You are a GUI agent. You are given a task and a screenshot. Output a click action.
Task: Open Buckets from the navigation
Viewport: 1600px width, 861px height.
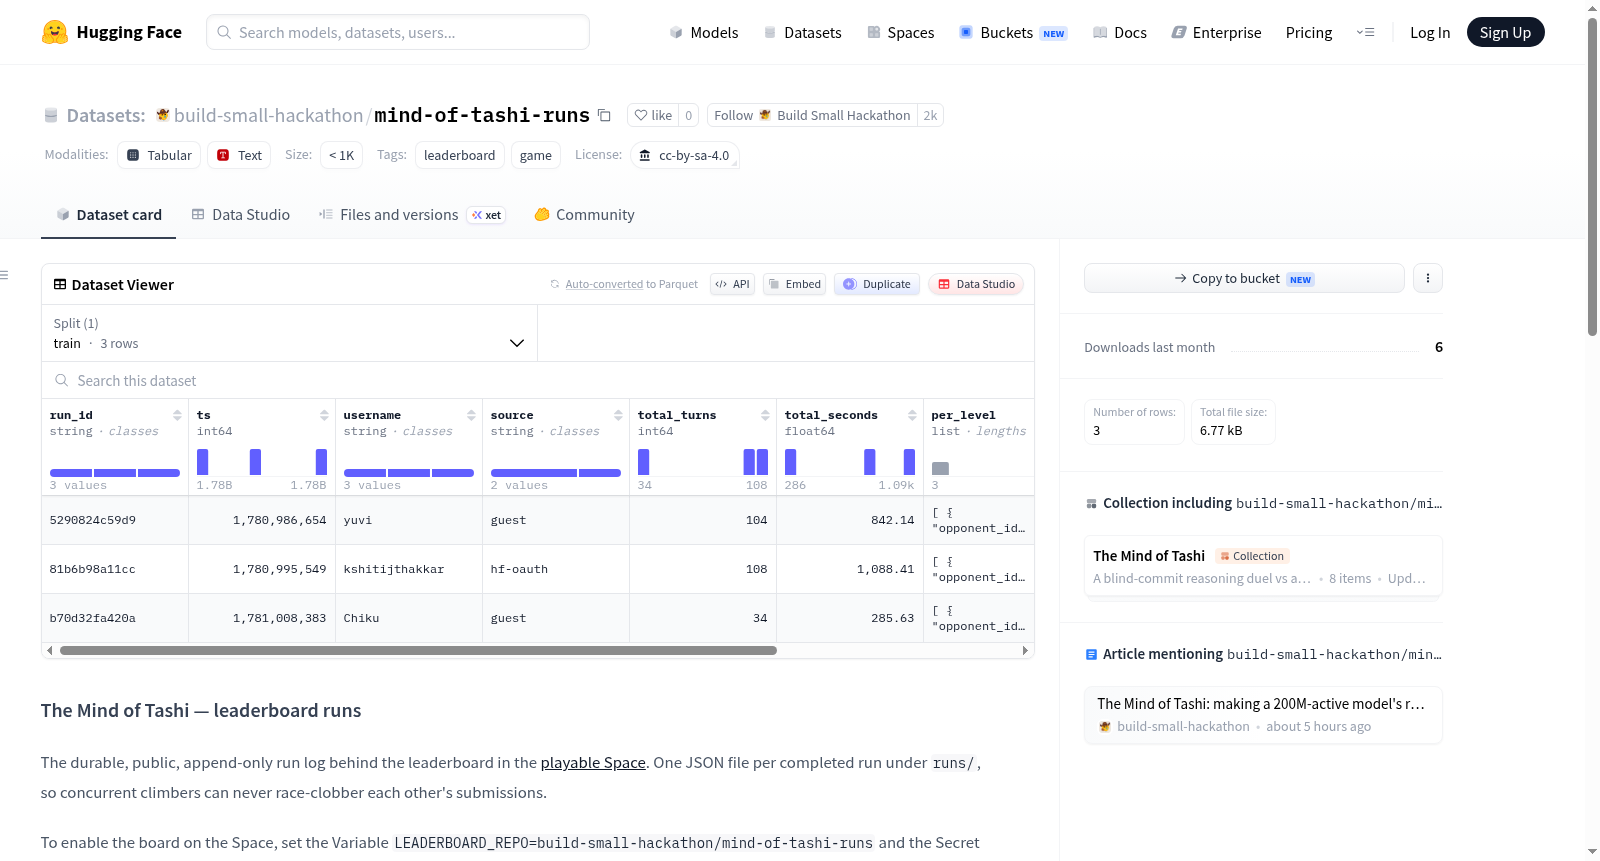click(1013, 32)
